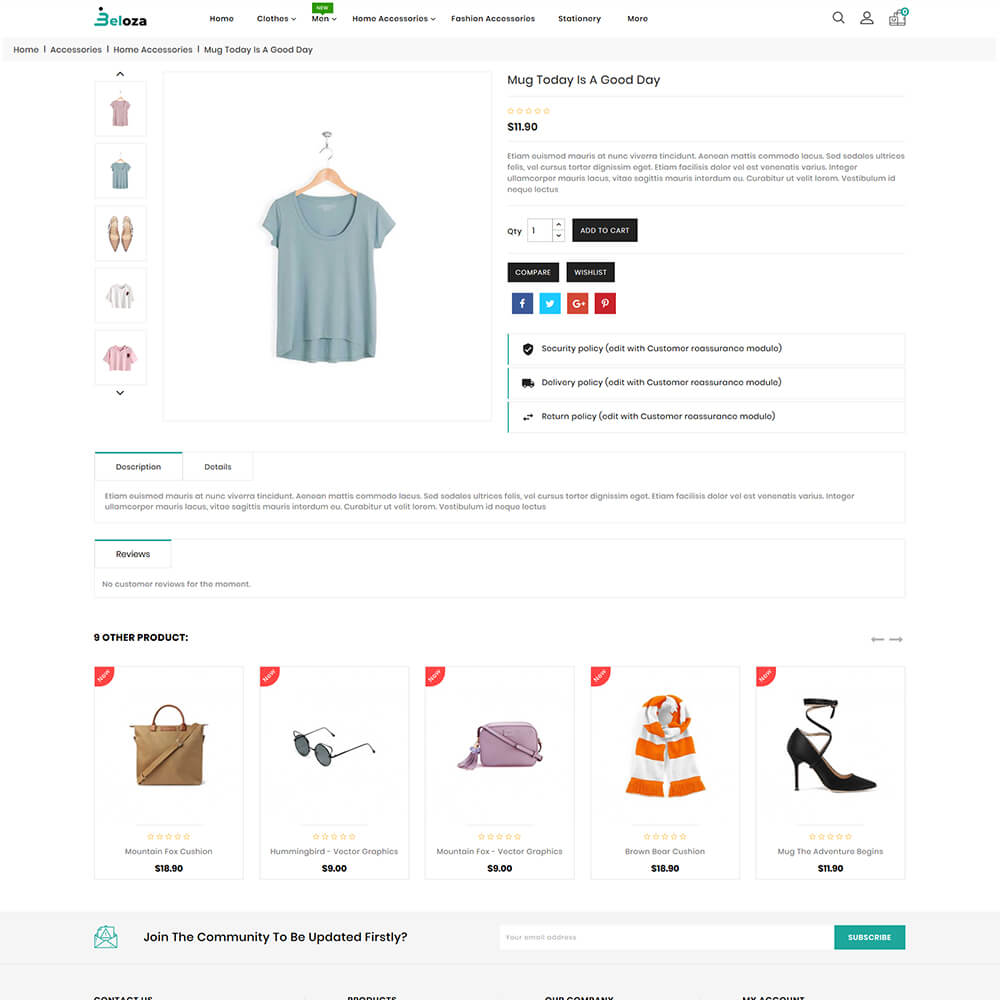This screenshot has height=1000, width=1000.
Task: Add the product to cart
Action: 604,230
